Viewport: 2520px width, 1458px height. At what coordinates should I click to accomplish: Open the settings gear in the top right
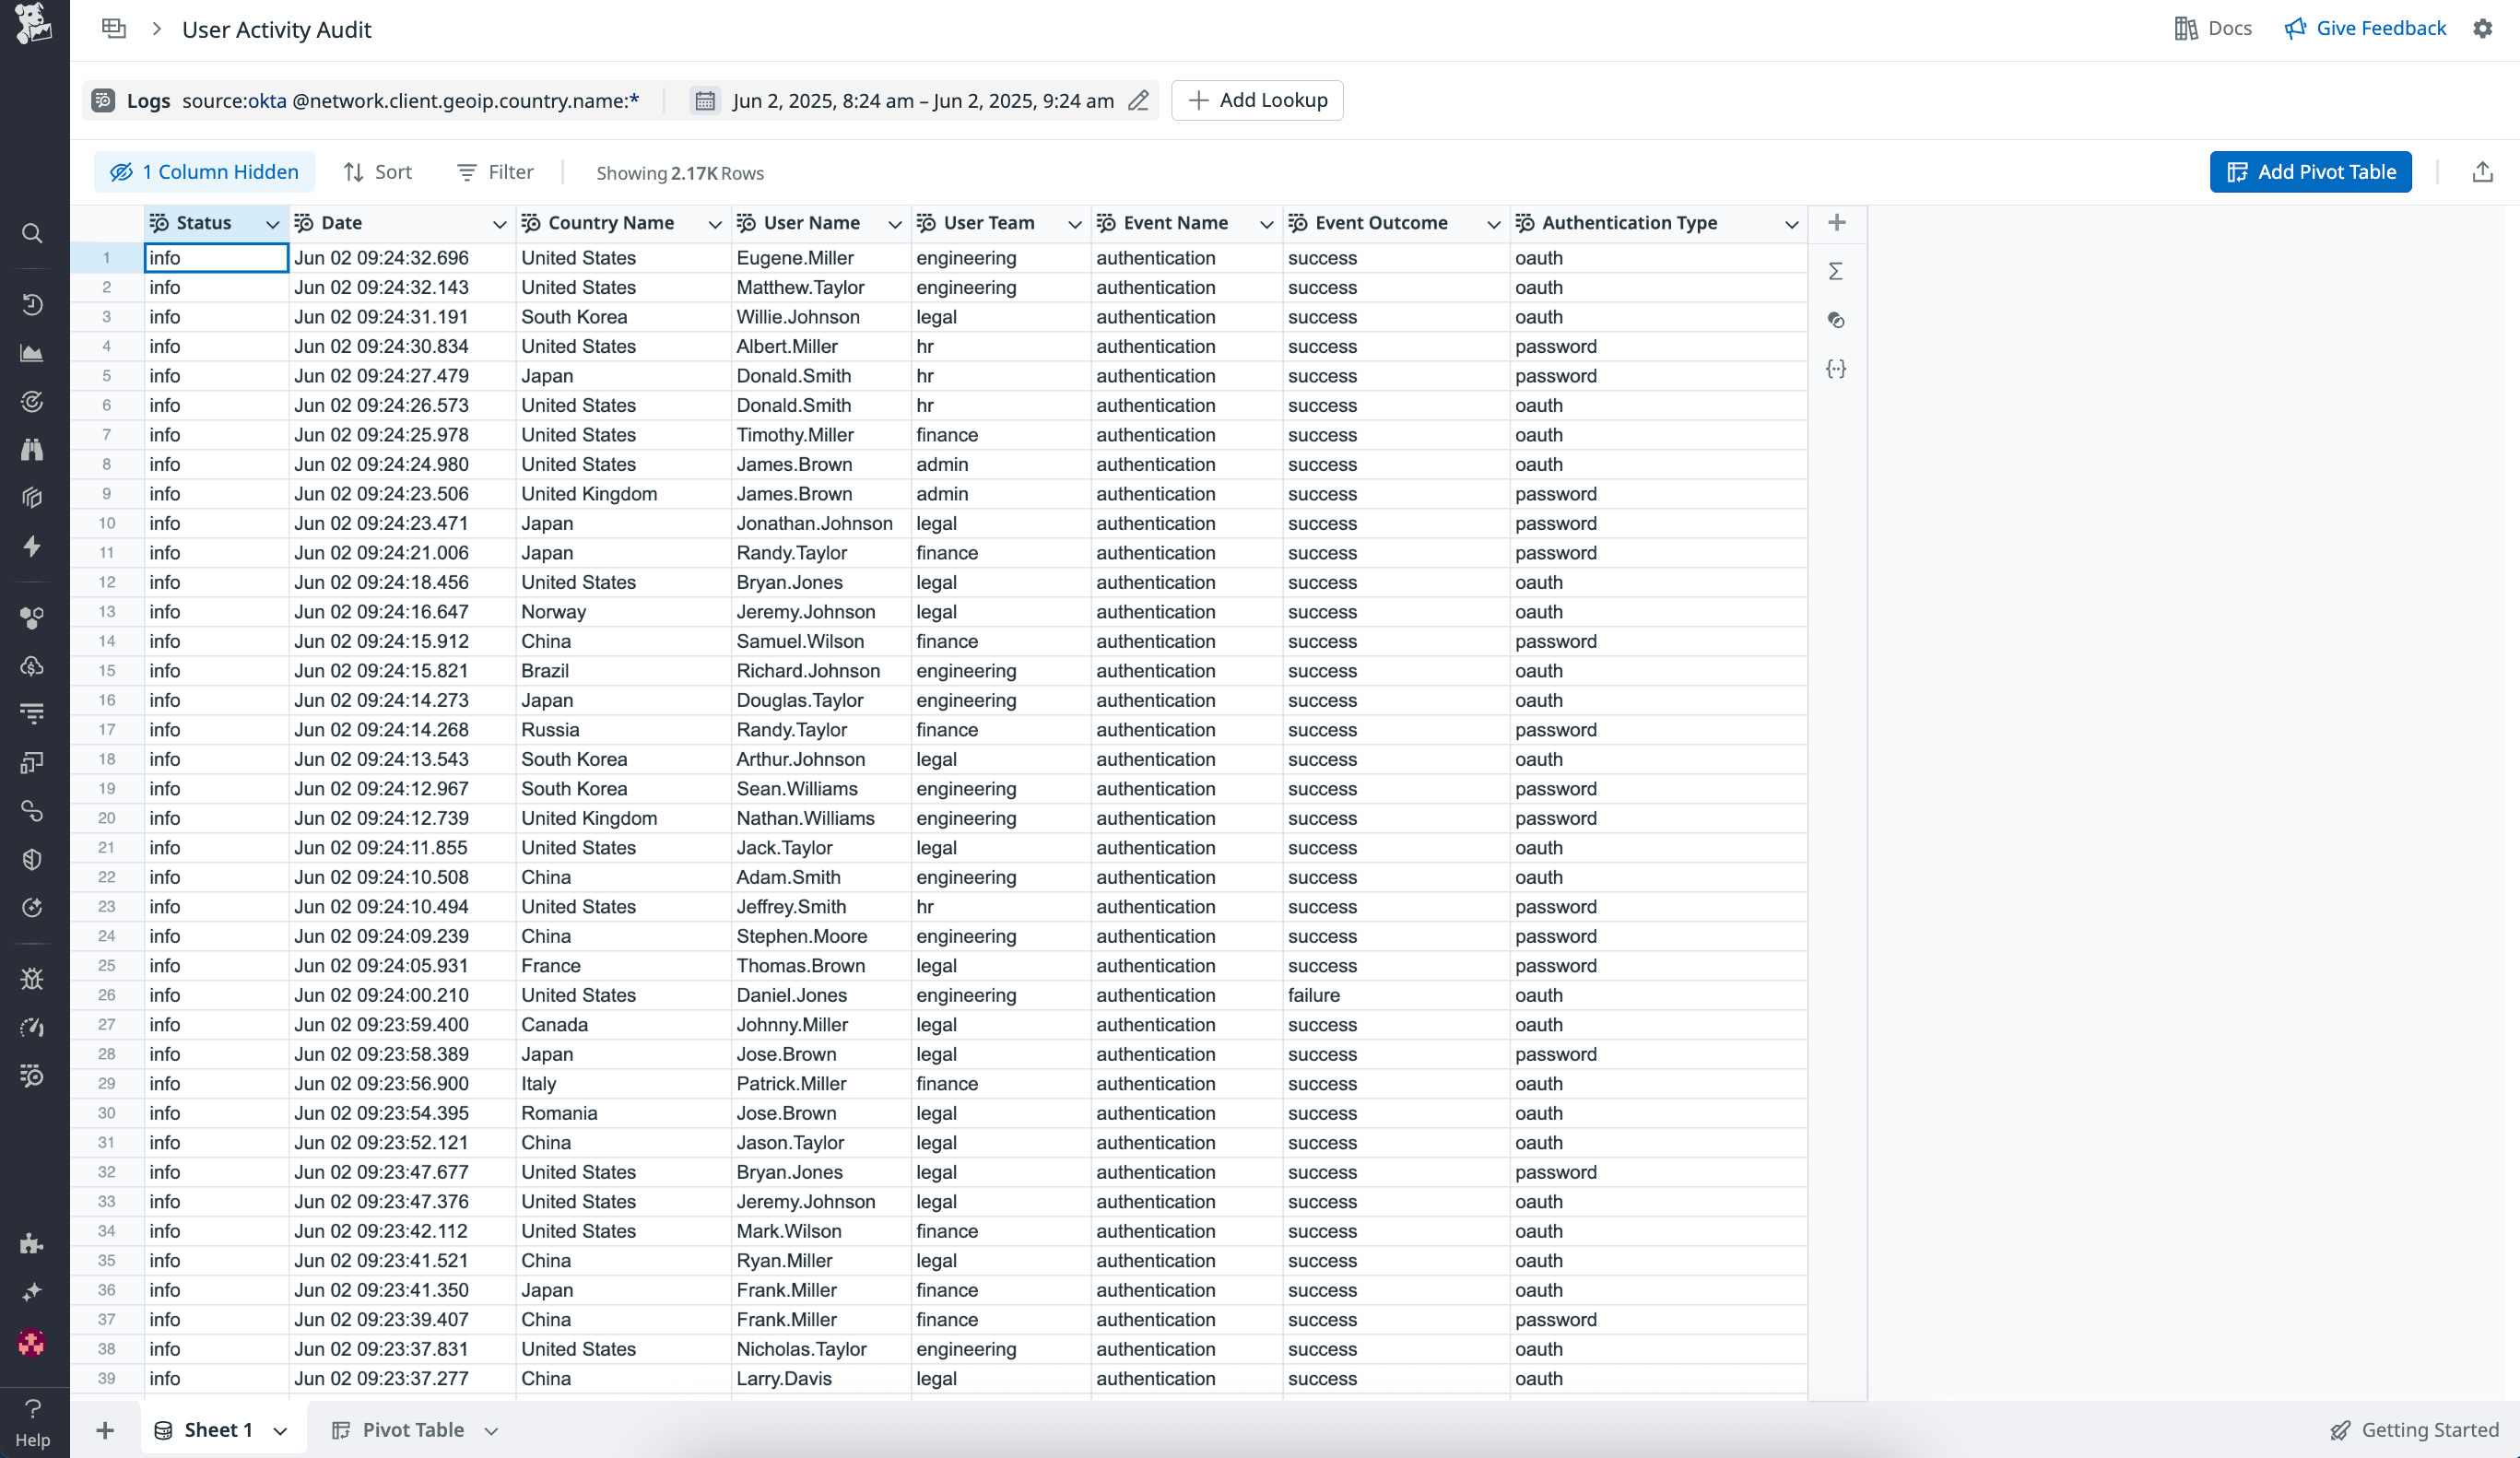[x=2483, y=28]
